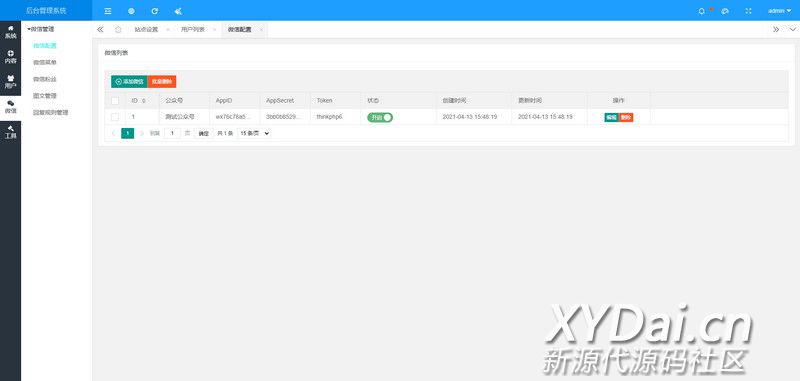Open the tab options down-chevron menu
Image resolution: width=800 pixels, height=381 pixels.
792,30
